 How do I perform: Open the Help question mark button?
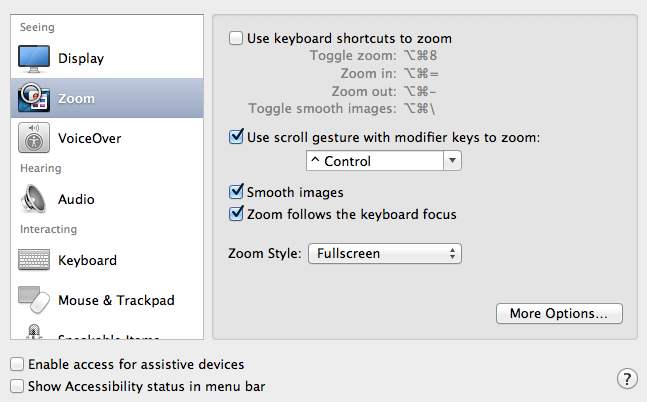[627, 378]
